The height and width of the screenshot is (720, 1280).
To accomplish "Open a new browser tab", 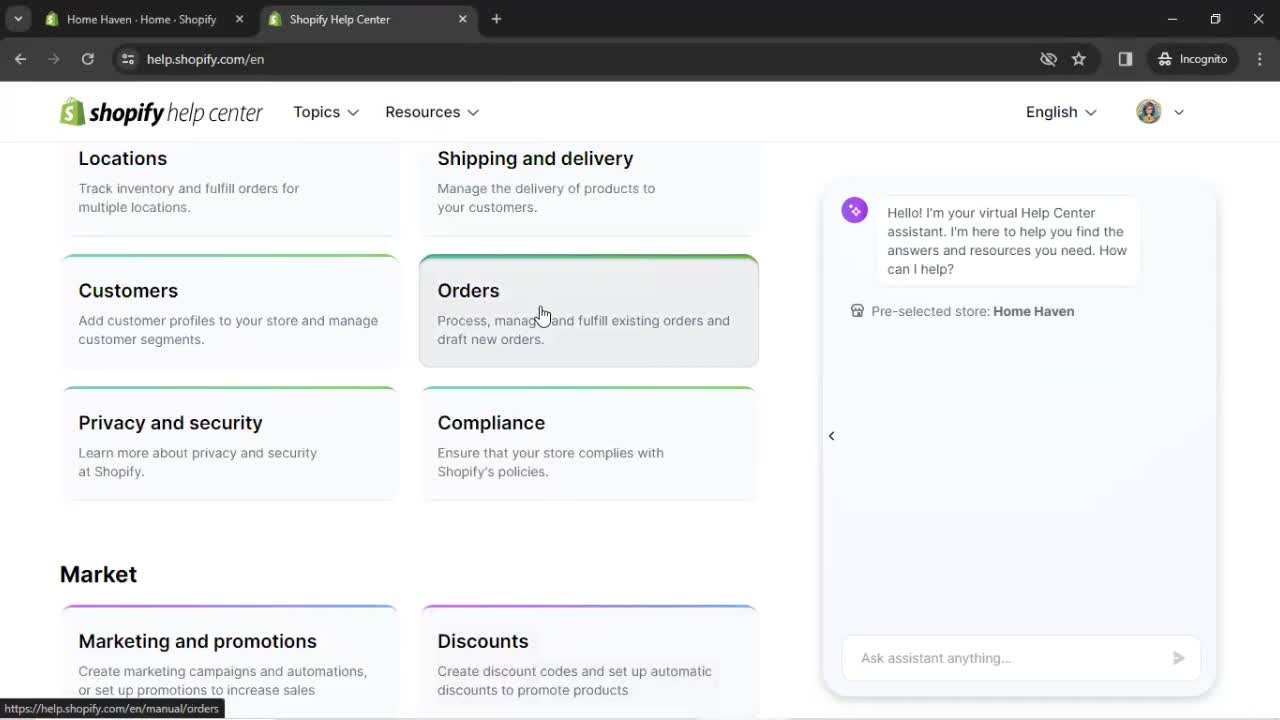I will [x=496, y=19].
